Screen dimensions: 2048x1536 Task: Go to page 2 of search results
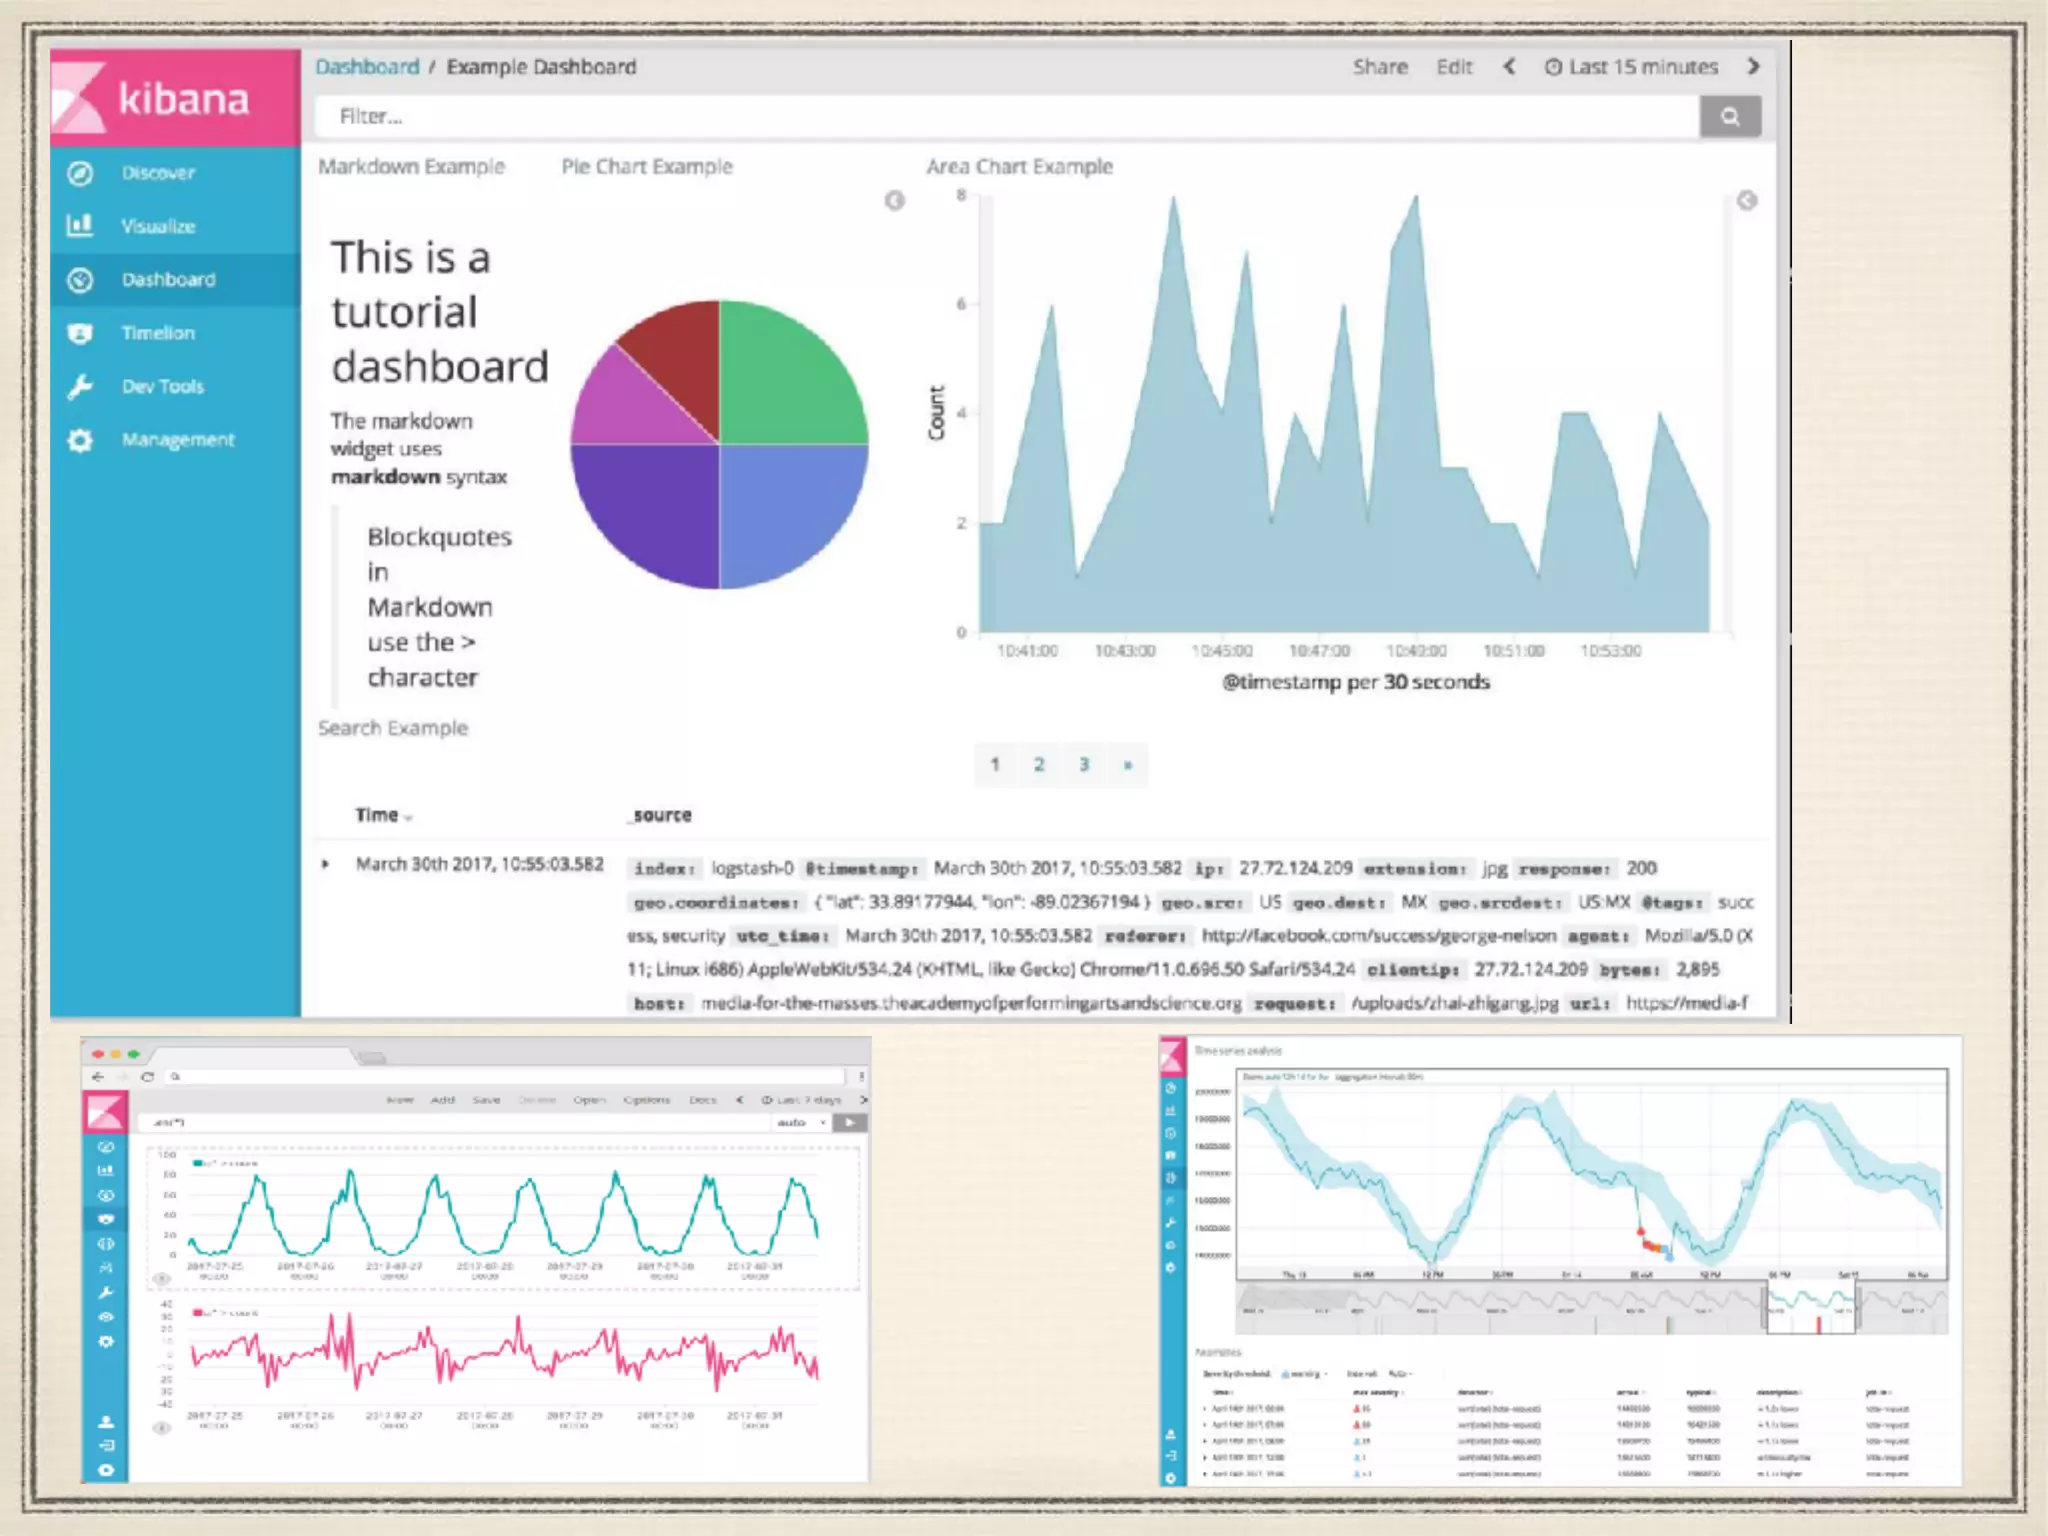(x=1039, y=765)
